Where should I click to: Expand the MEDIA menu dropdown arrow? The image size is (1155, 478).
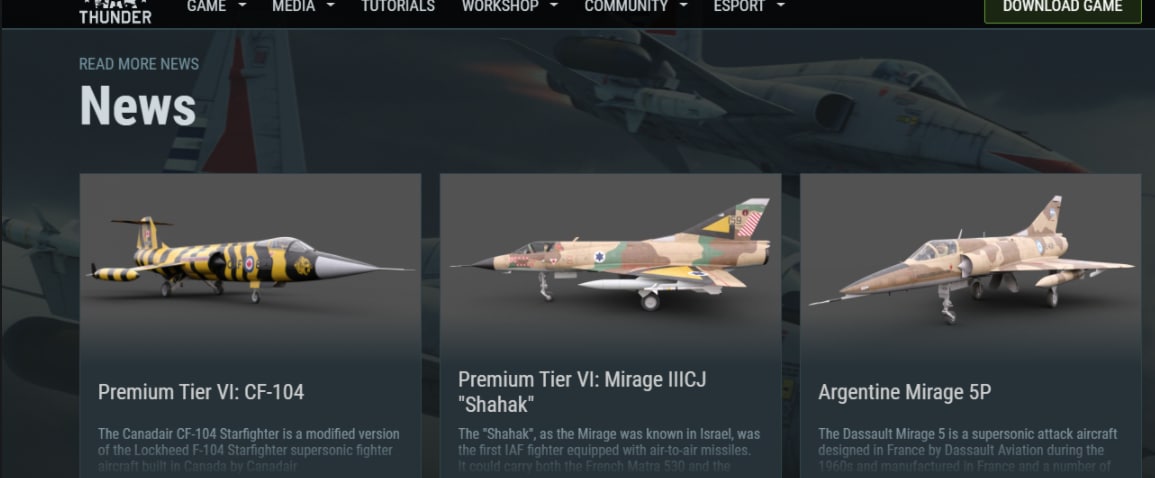coord(330,6)
